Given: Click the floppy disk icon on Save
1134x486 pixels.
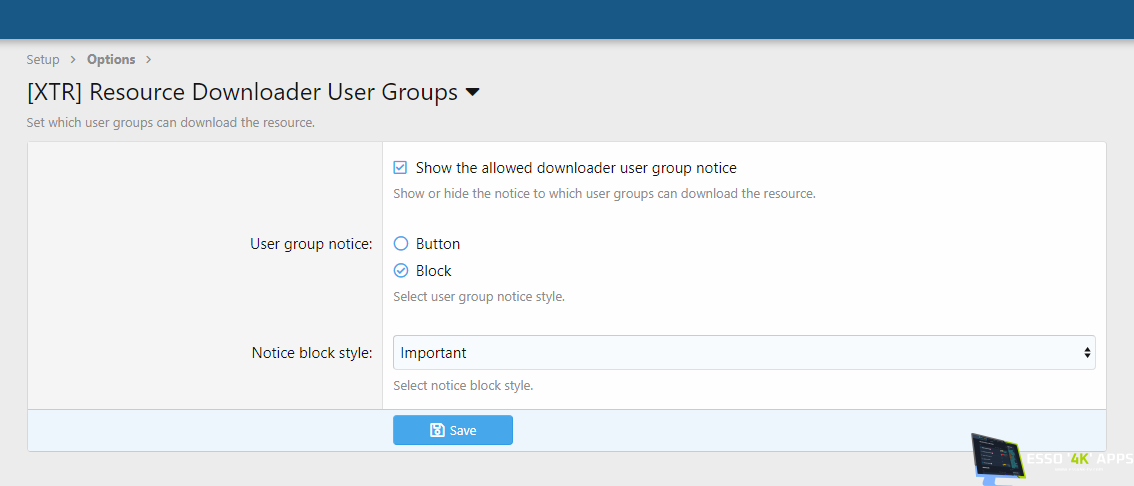Looking at the screenshot, I should [437, 430].
